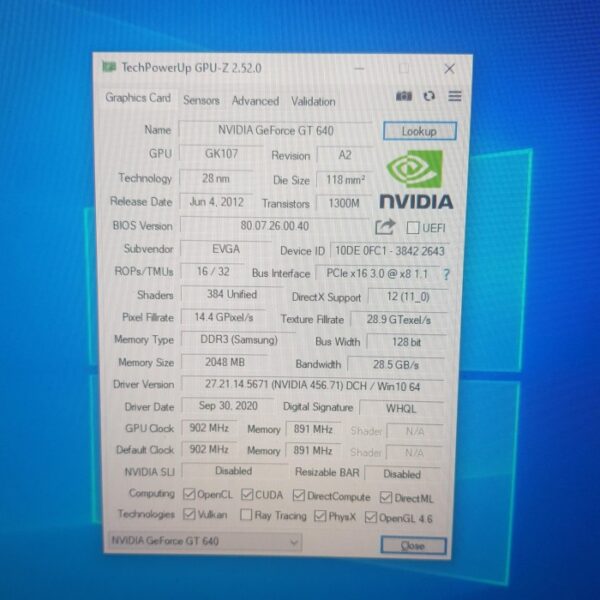600x600 pixels.
Task: Click the Memory field in GPU Clock row
Action: point(313,429)
